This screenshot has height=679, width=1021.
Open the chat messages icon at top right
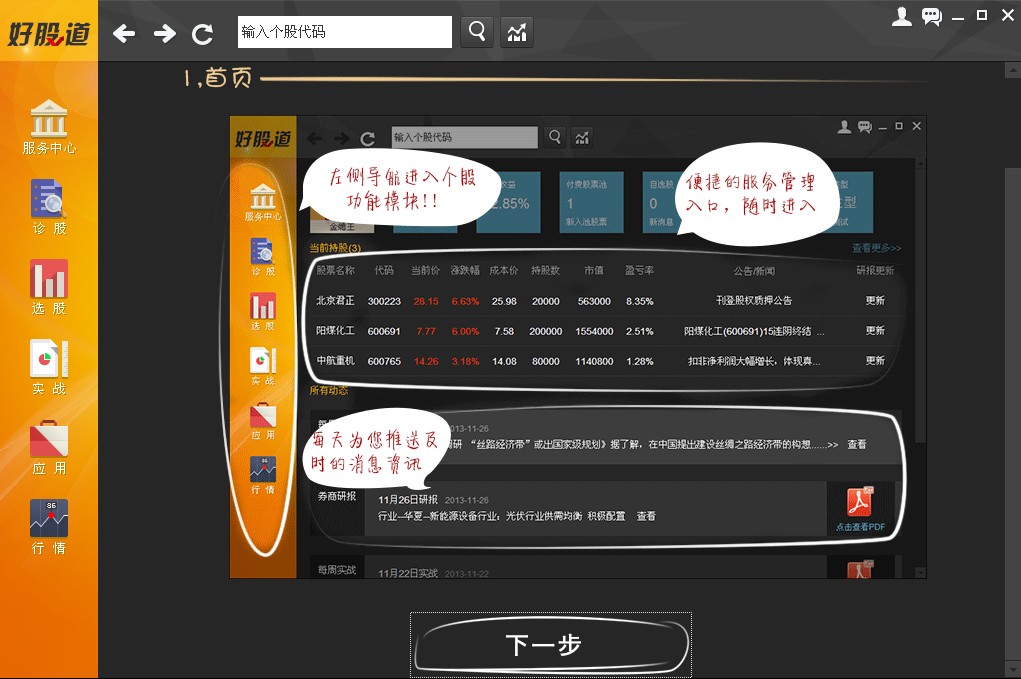click(x=932, y=16)
